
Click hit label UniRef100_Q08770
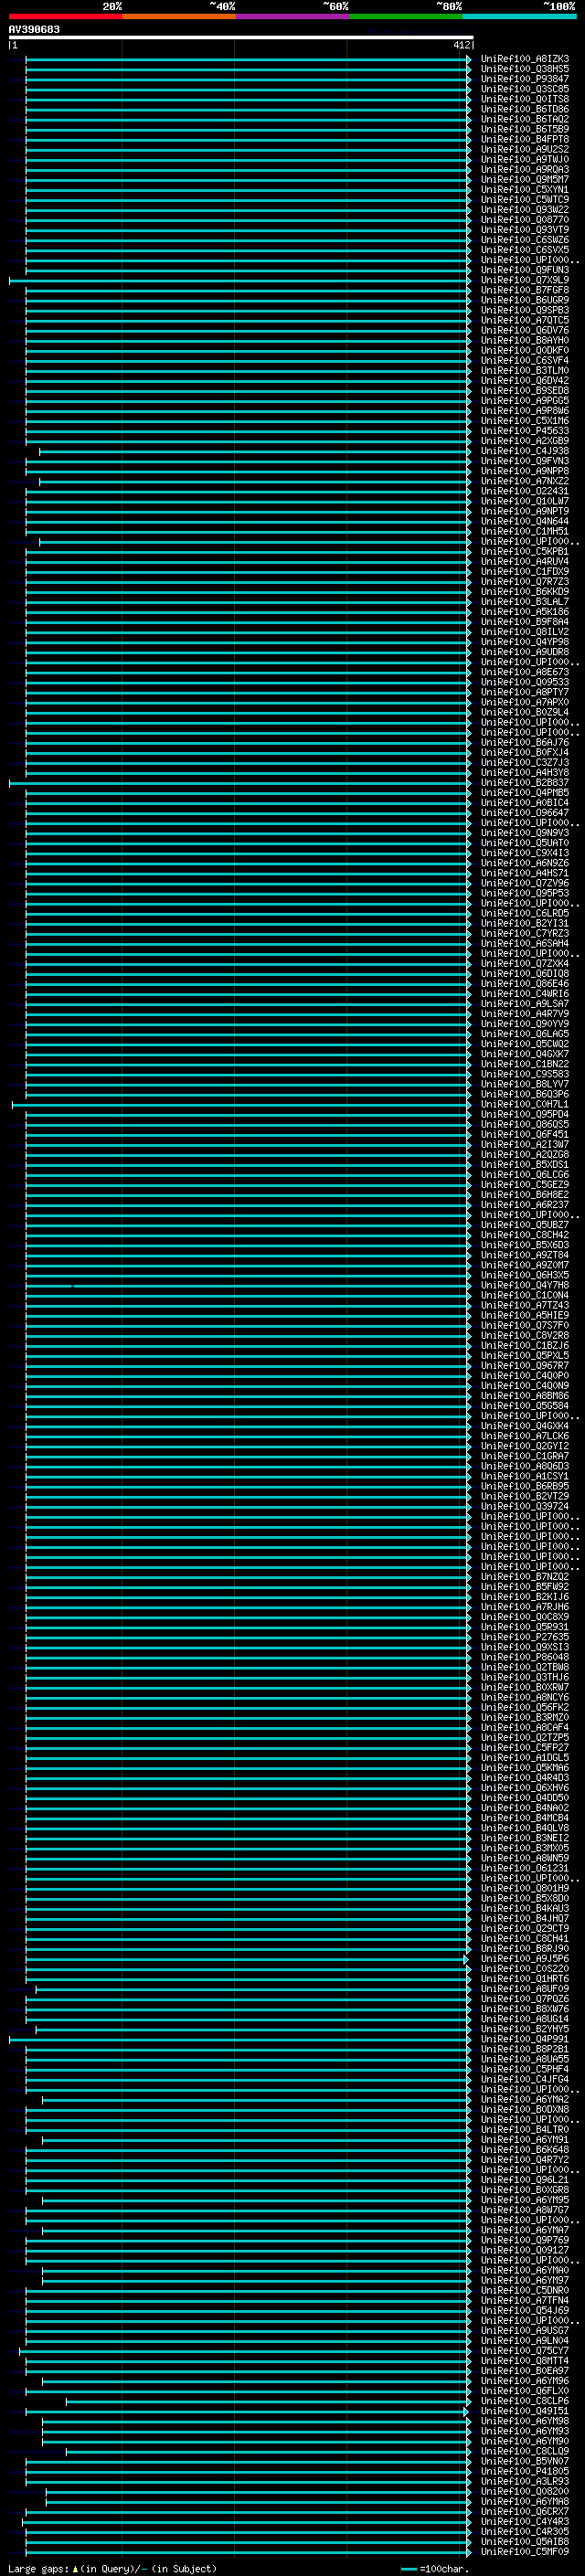pyautogui.click(x=524, y=220)
